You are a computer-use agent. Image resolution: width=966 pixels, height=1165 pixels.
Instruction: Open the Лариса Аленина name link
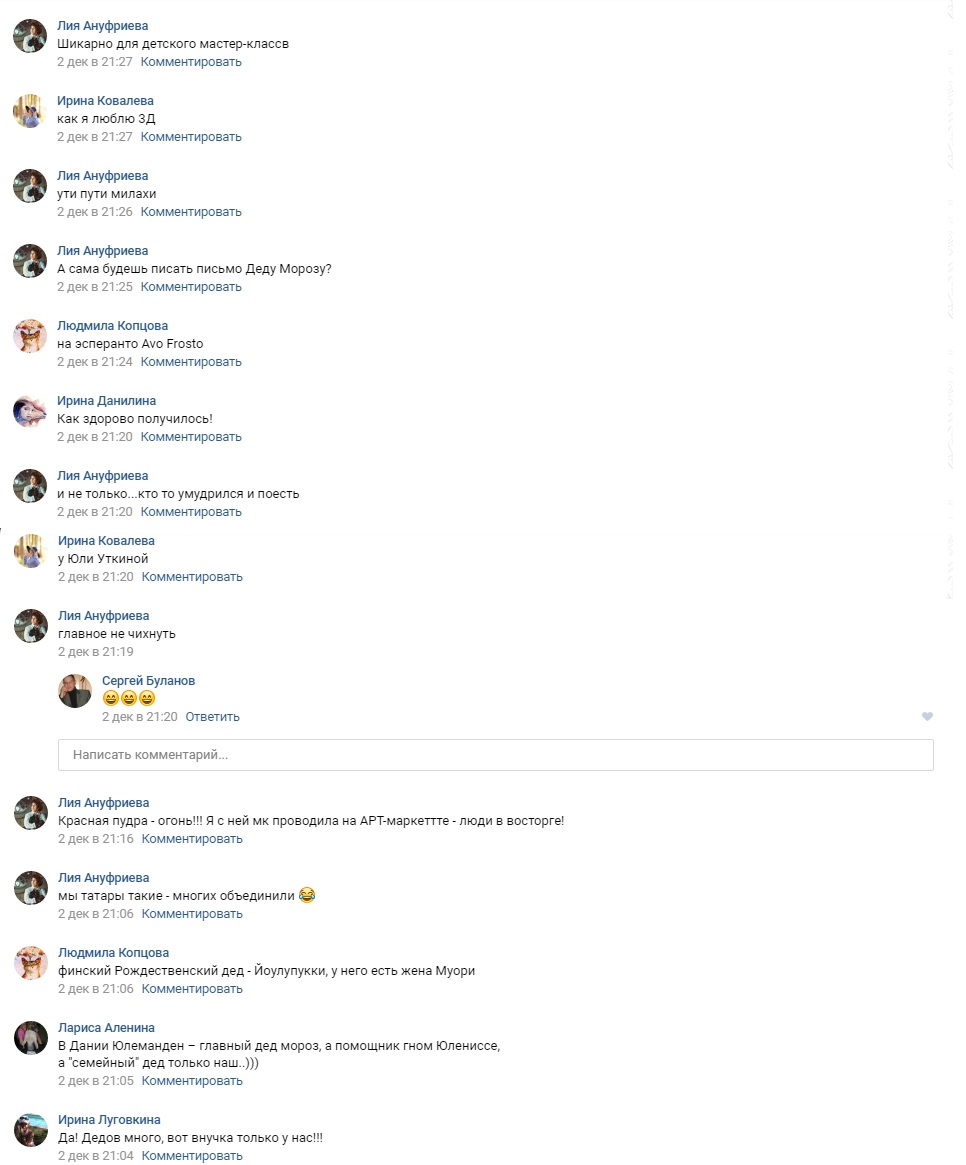tap(106, 1028)
